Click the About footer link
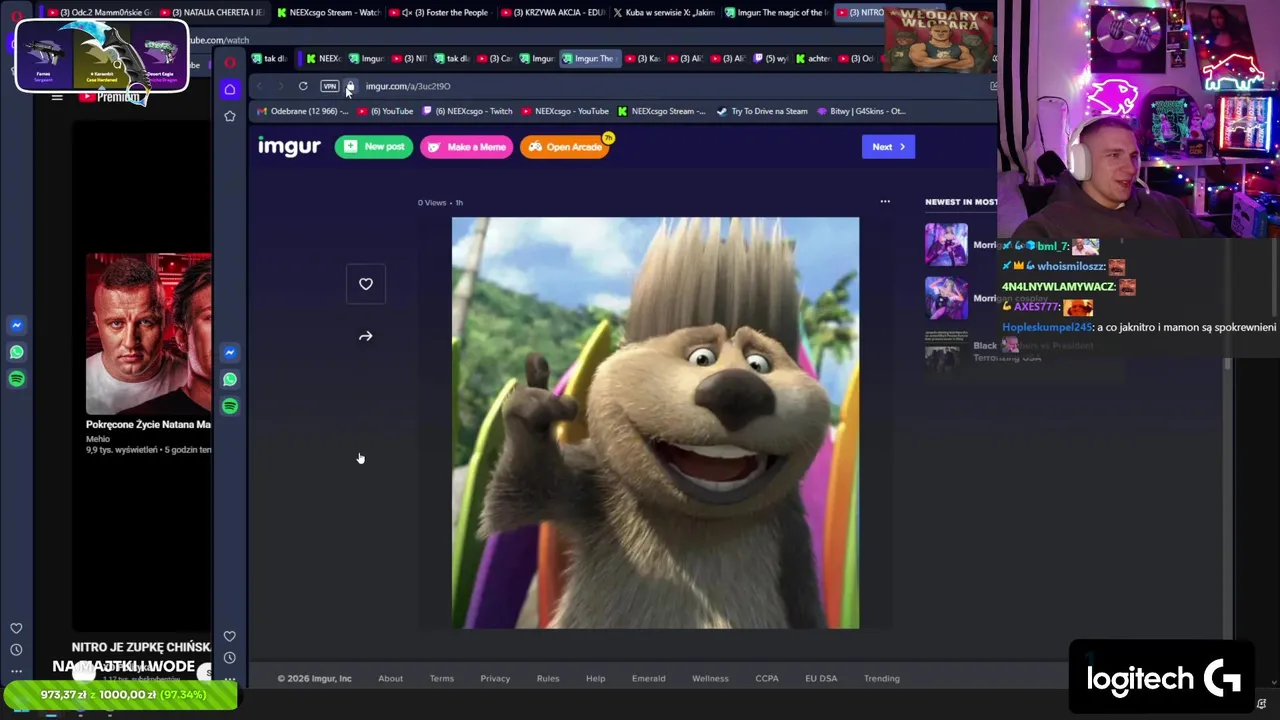This screenshot has height=720, width=1280. pos(390,678)
